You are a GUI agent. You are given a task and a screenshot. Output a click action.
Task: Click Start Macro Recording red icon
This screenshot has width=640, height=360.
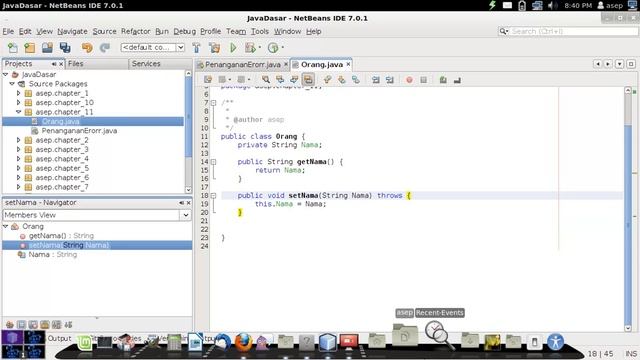click(409, 80)
